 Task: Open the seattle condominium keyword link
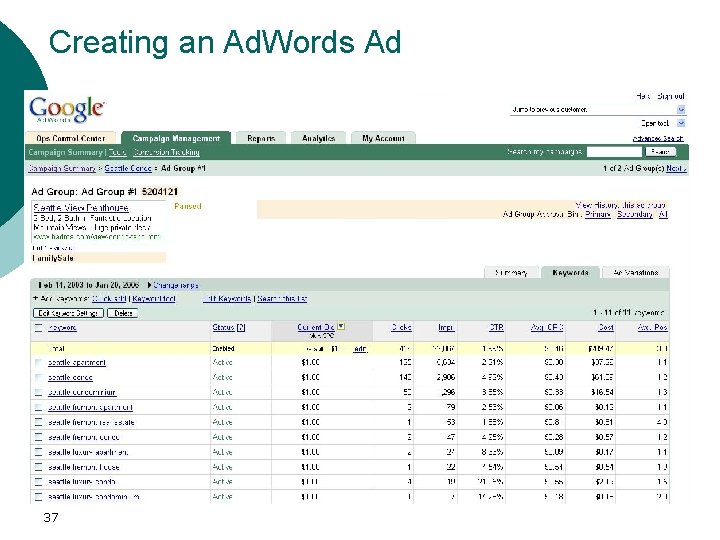click(82, 393)
